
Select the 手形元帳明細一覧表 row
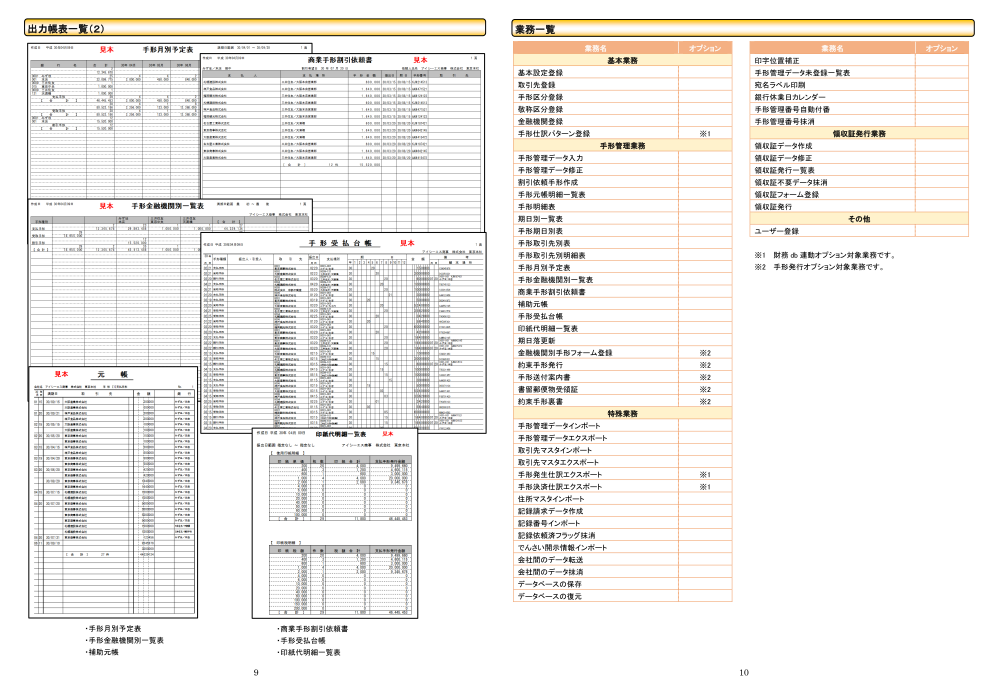pos(622,194)
